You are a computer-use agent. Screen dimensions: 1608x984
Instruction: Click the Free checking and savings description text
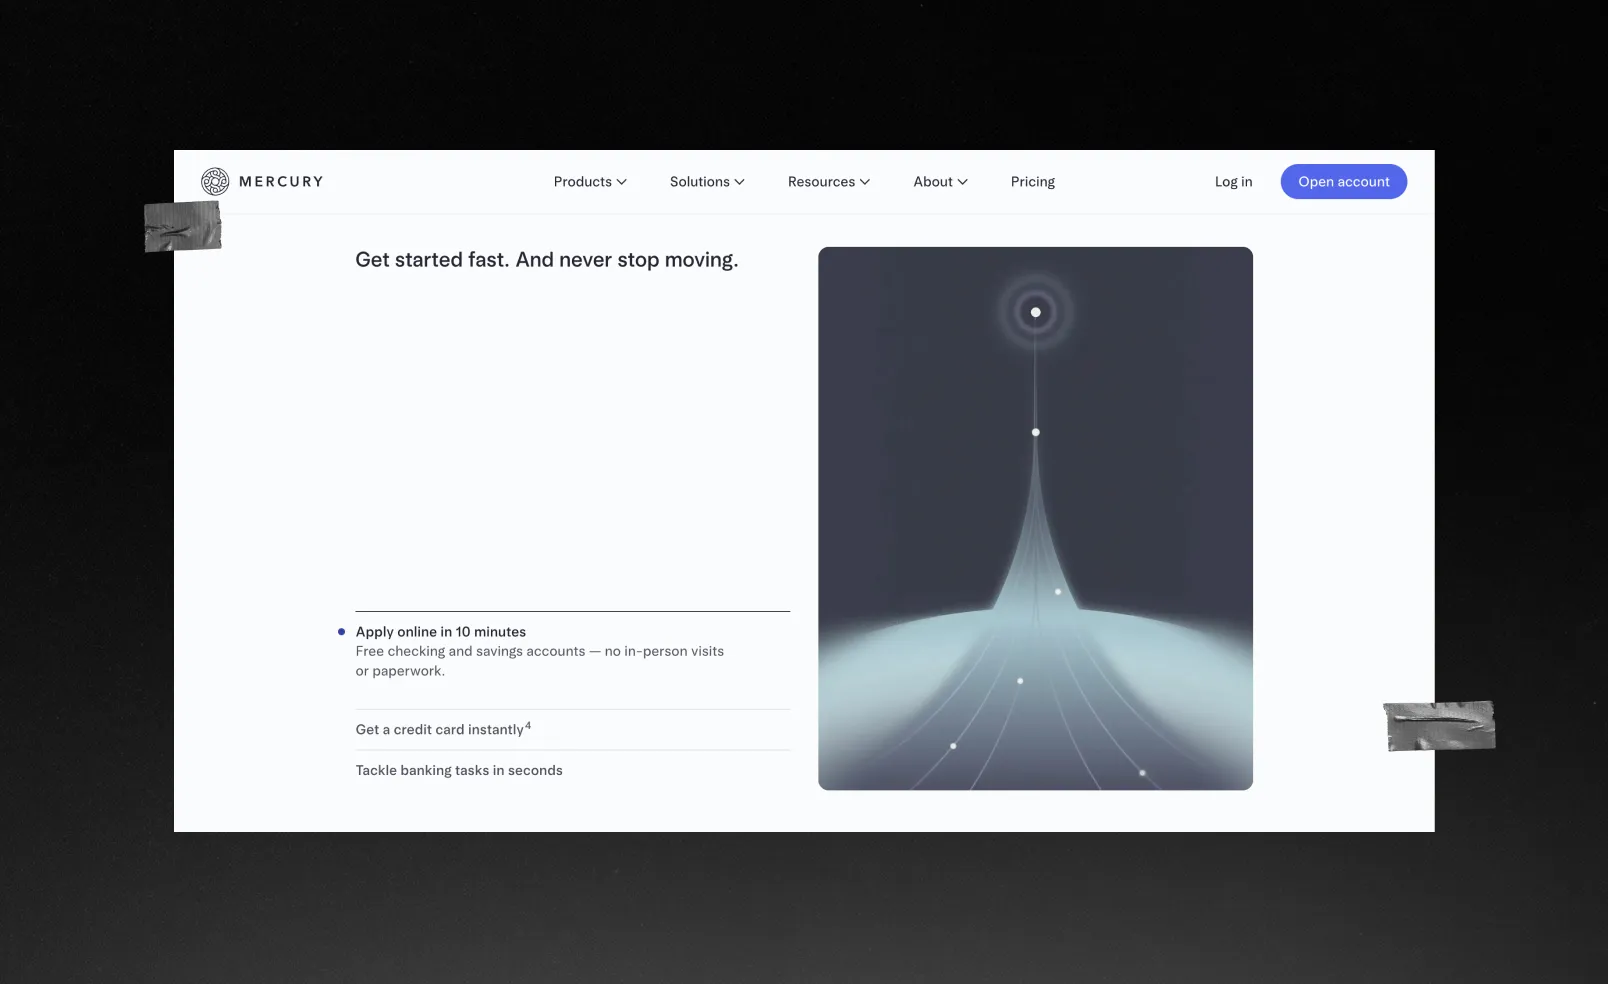click(540, 661)
